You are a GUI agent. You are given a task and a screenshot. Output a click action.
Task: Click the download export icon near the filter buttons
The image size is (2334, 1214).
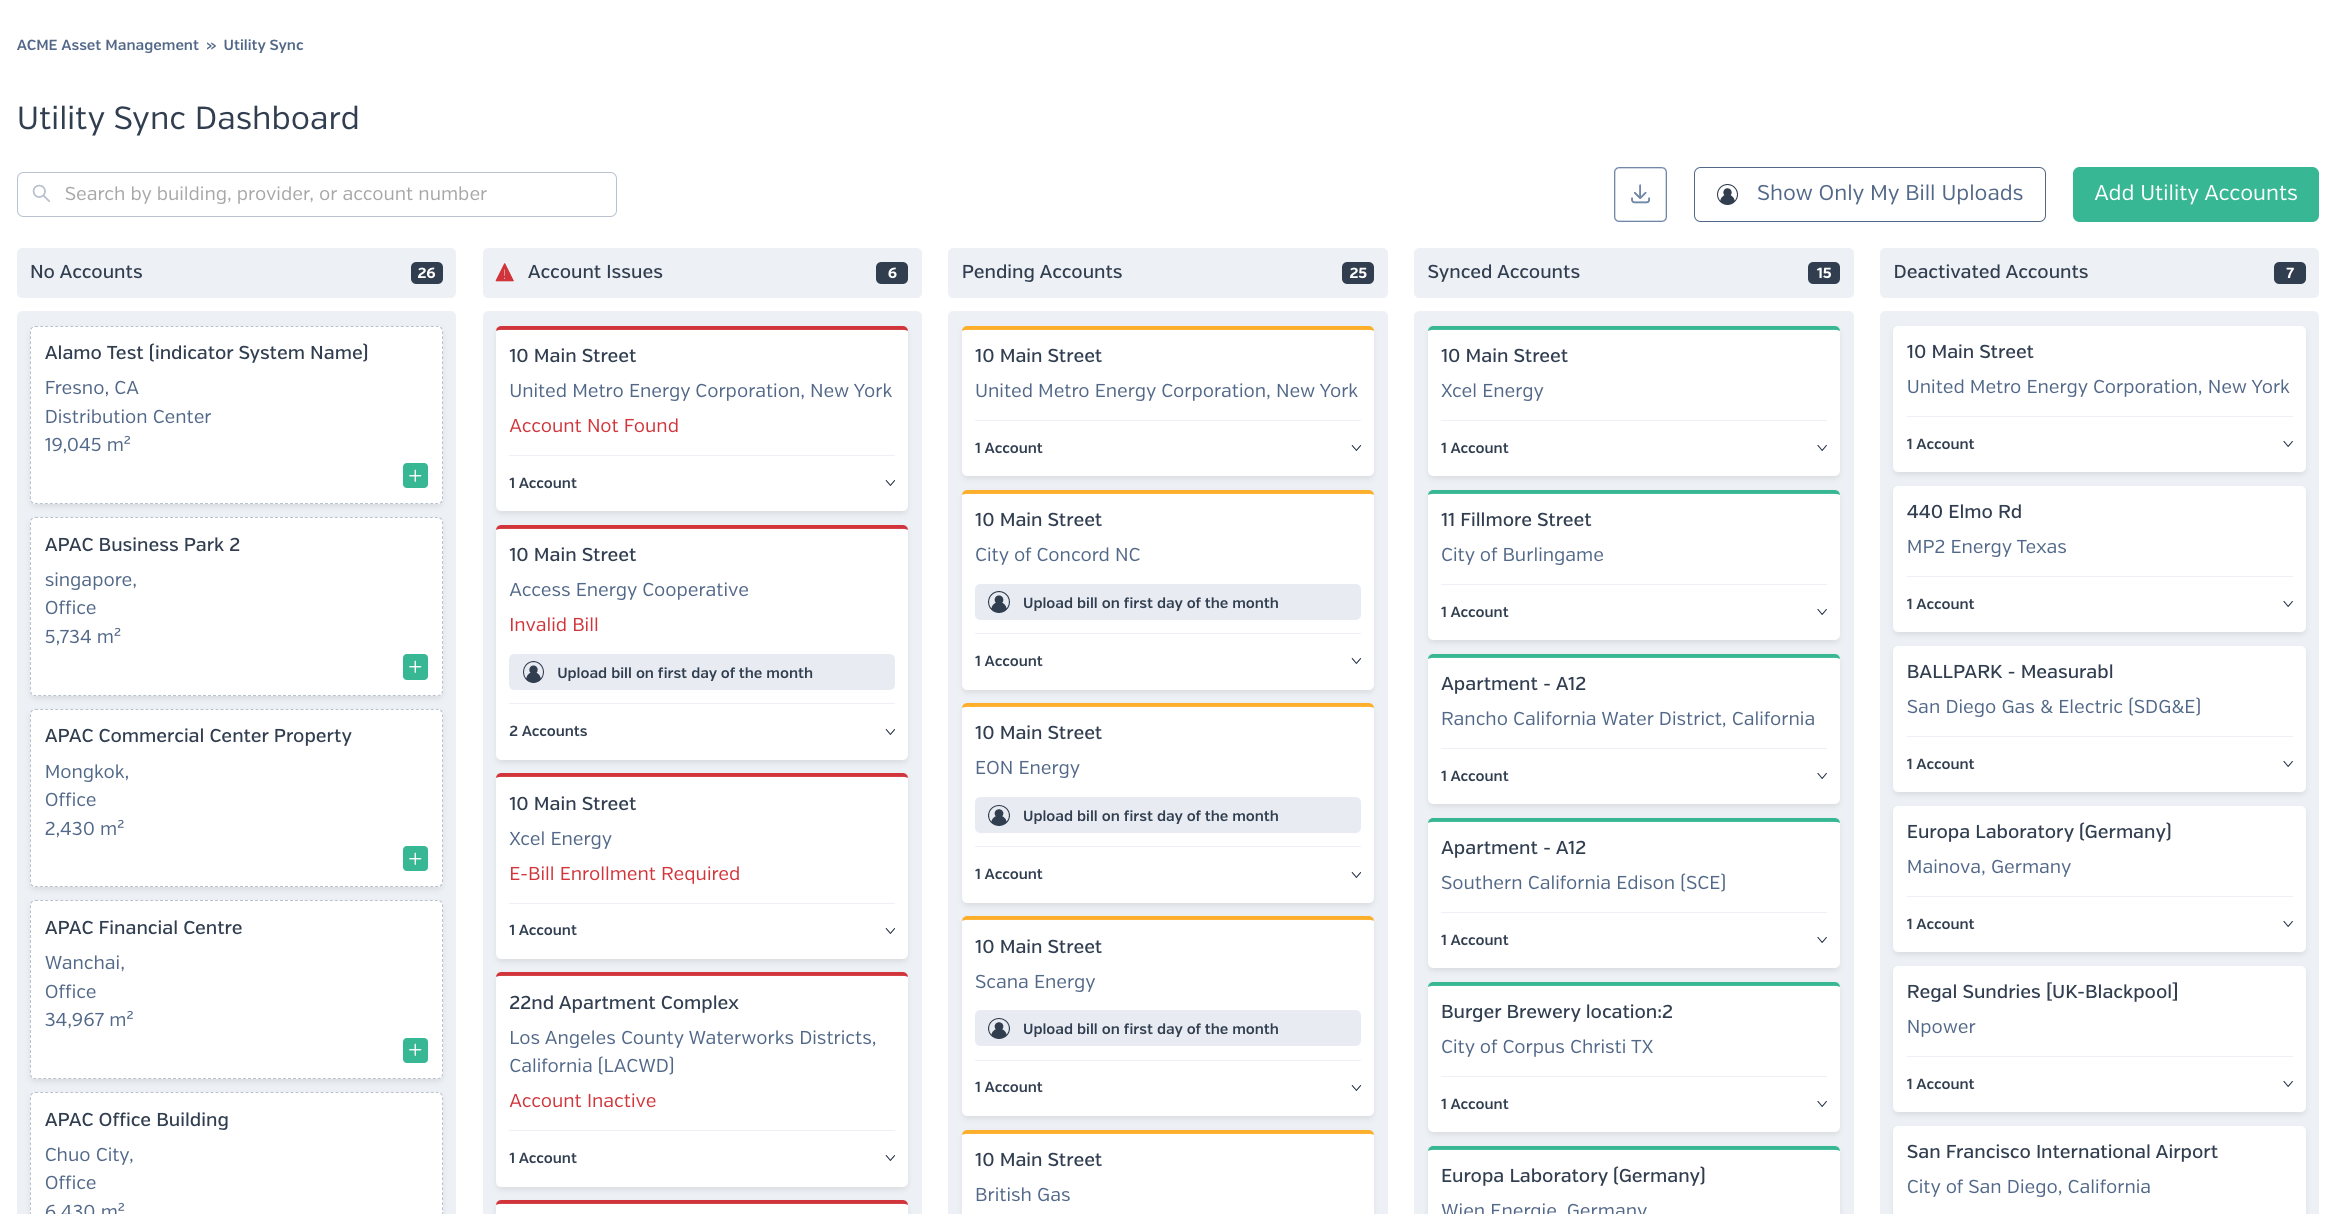(x=1640, y=193)
